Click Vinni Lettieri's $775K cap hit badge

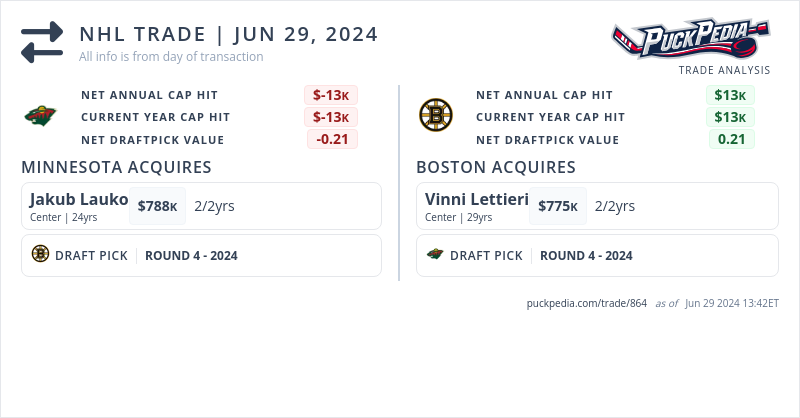pos(558,206)
